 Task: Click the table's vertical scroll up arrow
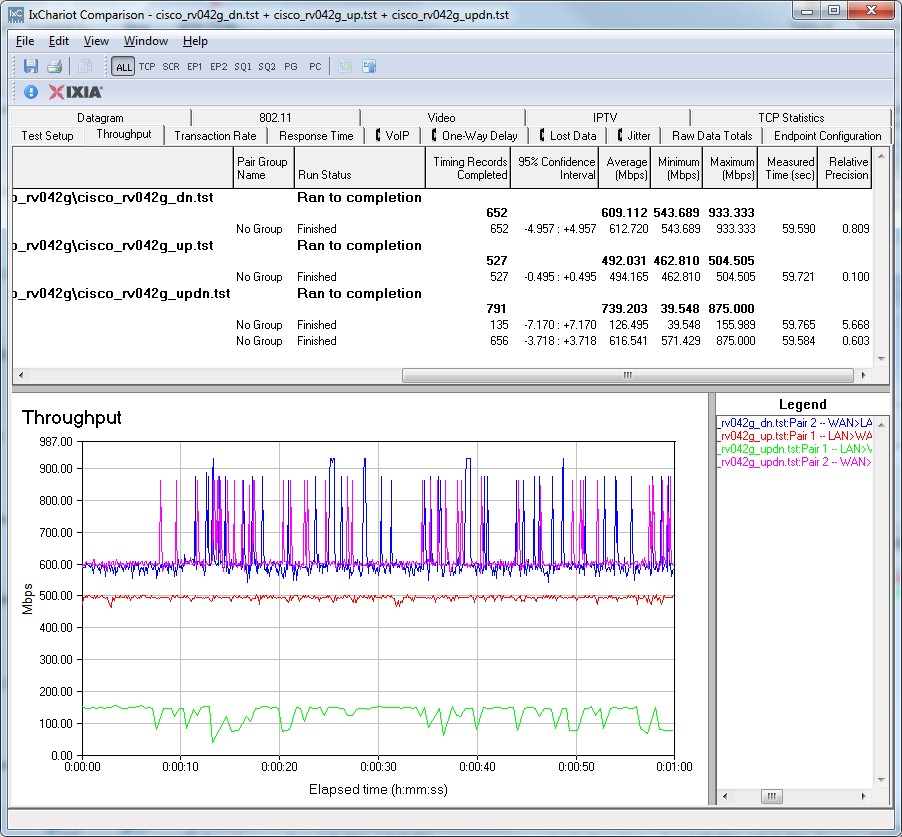click(x=881, y=156)
